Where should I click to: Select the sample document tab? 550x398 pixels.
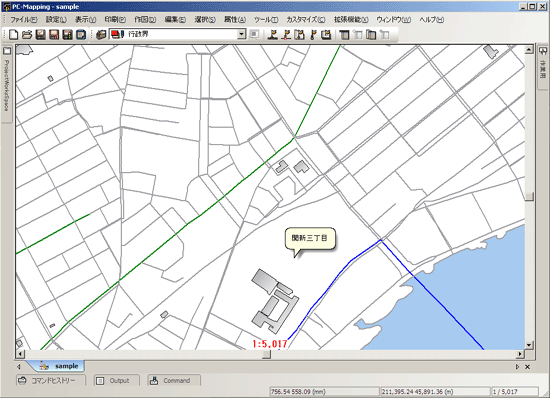coord(59,366)
